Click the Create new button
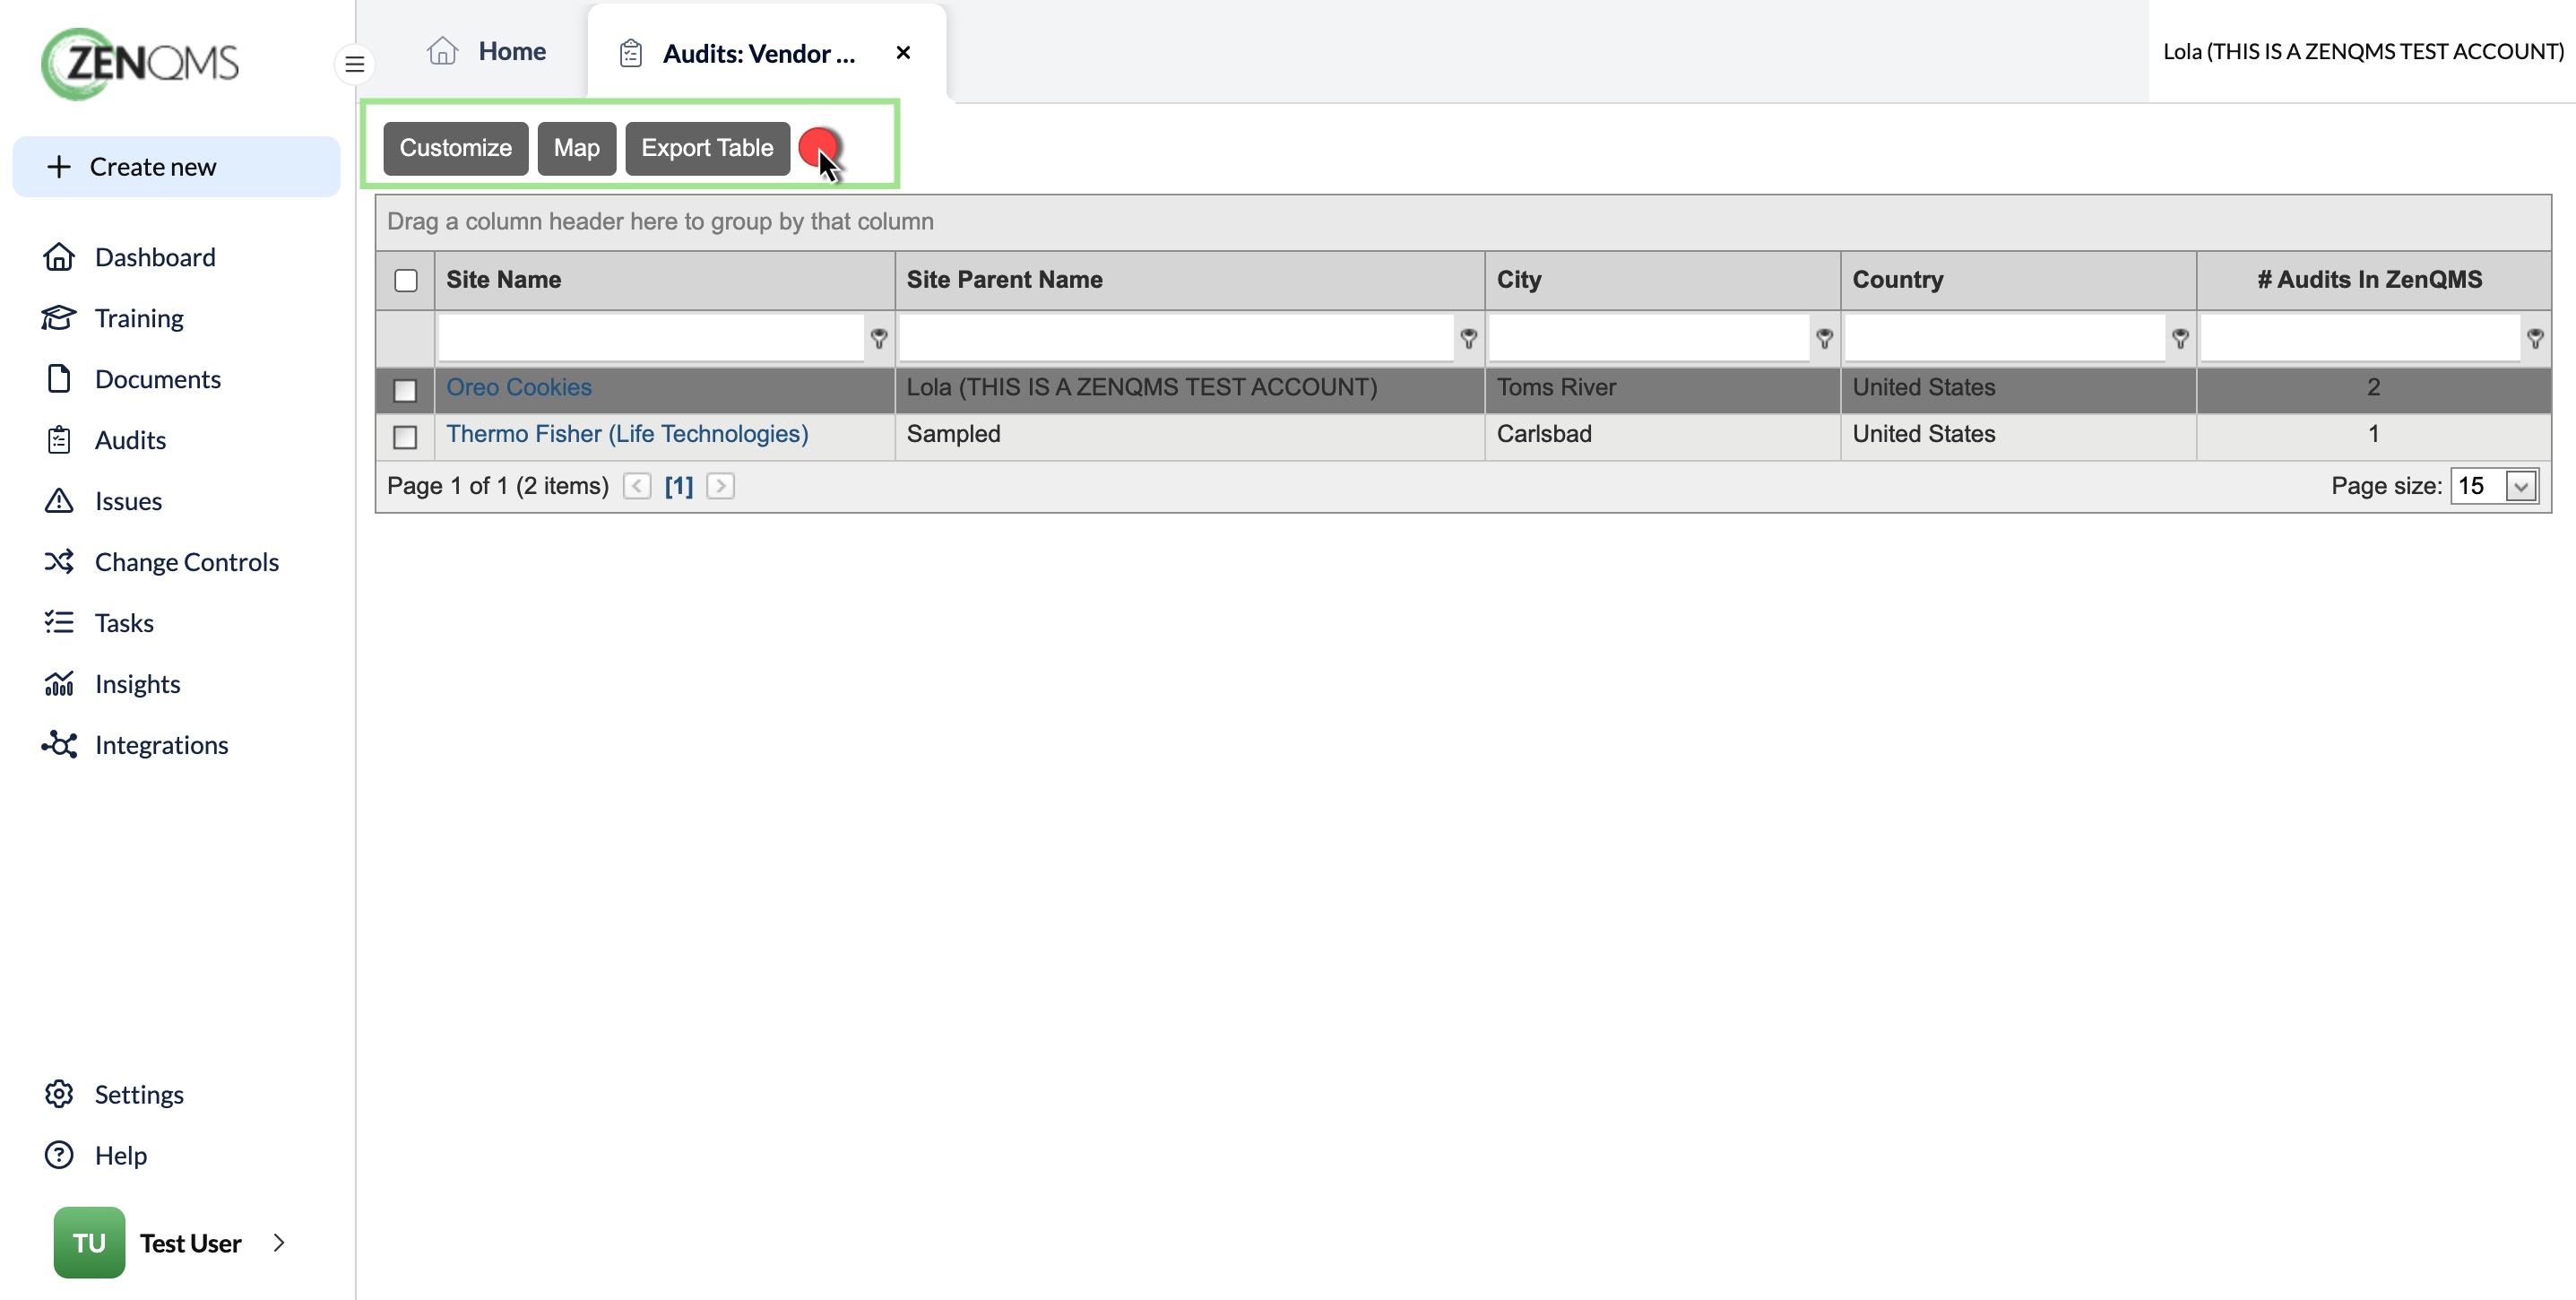The width and height of the screenshot is (2576, 1300). point(176,167)
